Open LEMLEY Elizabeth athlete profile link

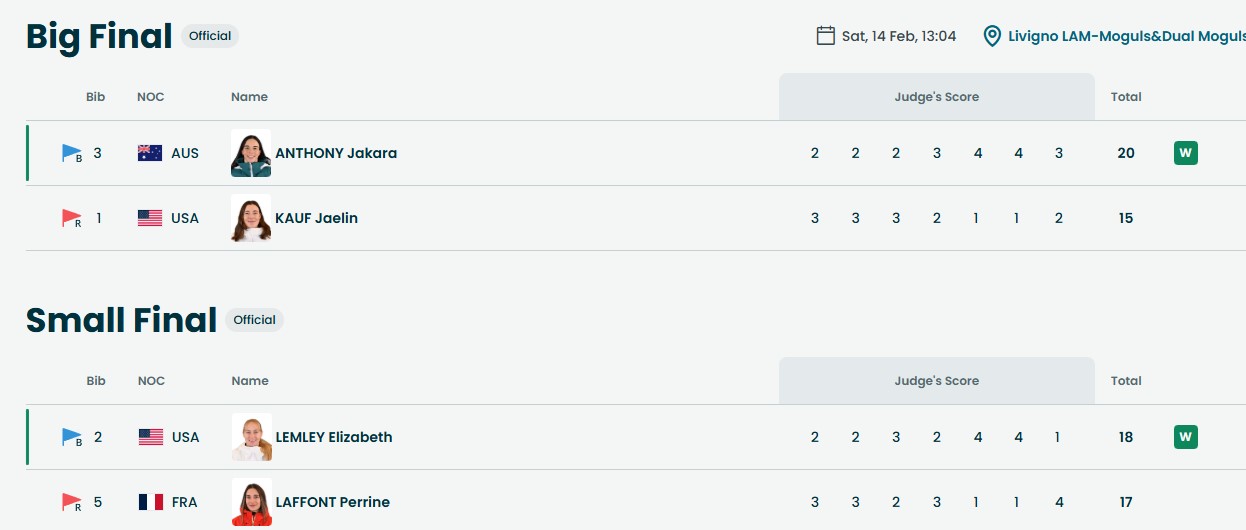tap(334, 437)
